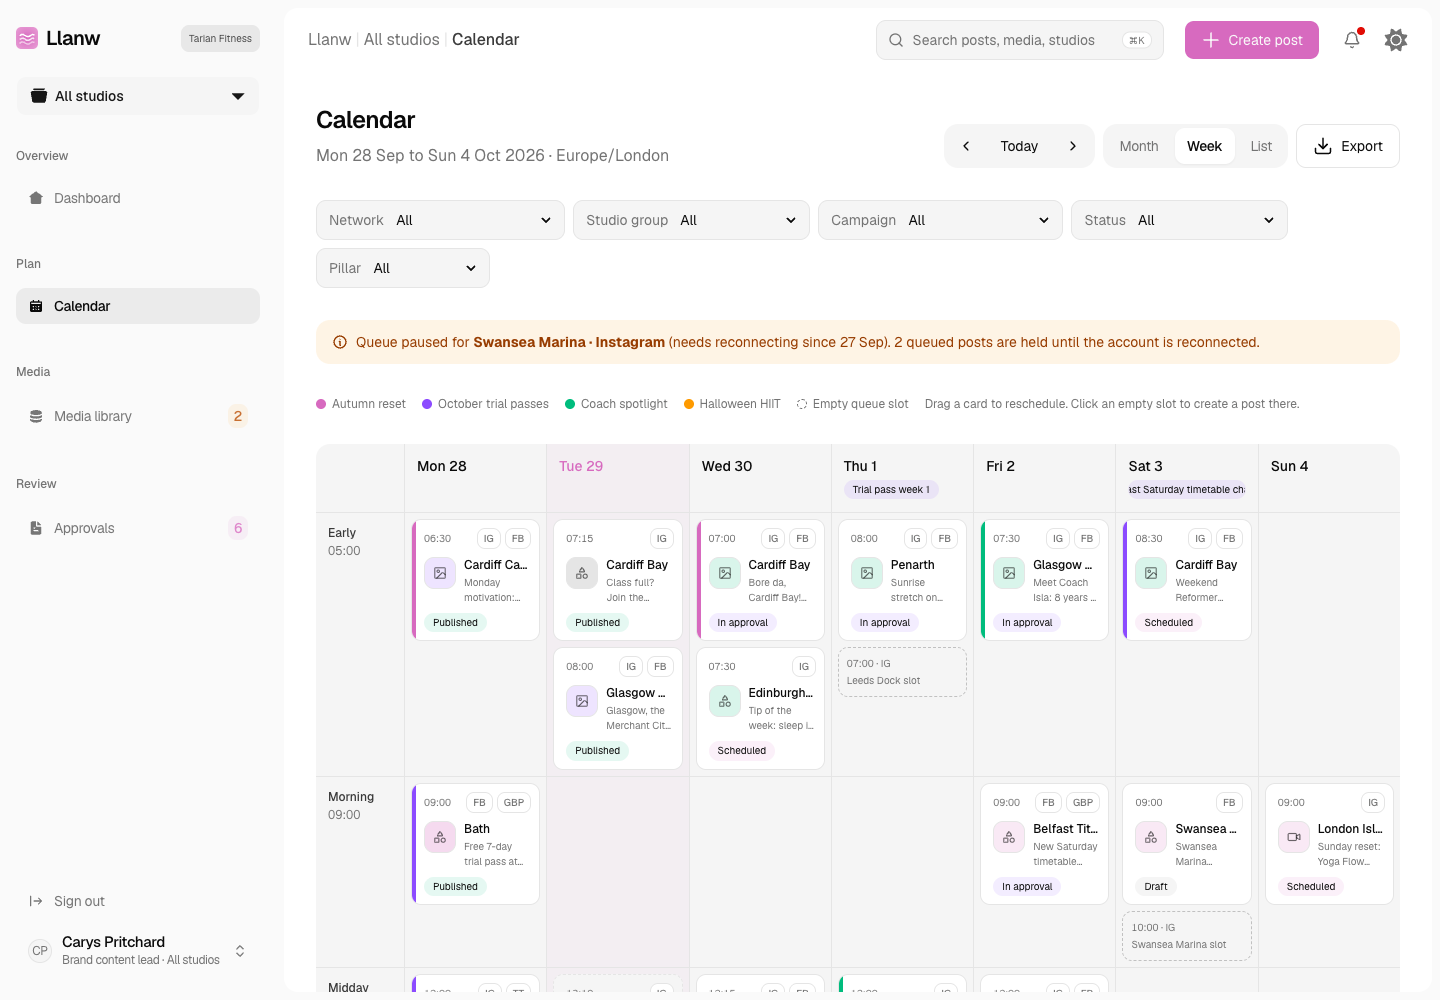1440x1000 pixels.
Task: Click the Create post button
Action: pyautogui.click(x=1252, y=40)
